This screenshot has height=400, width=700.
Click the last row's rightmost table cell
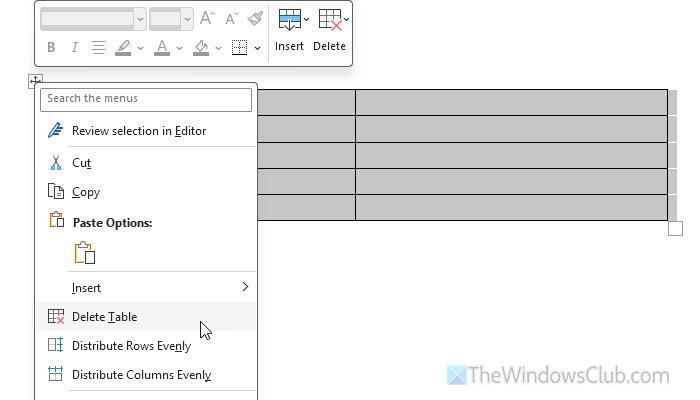(x=512, y=208)
